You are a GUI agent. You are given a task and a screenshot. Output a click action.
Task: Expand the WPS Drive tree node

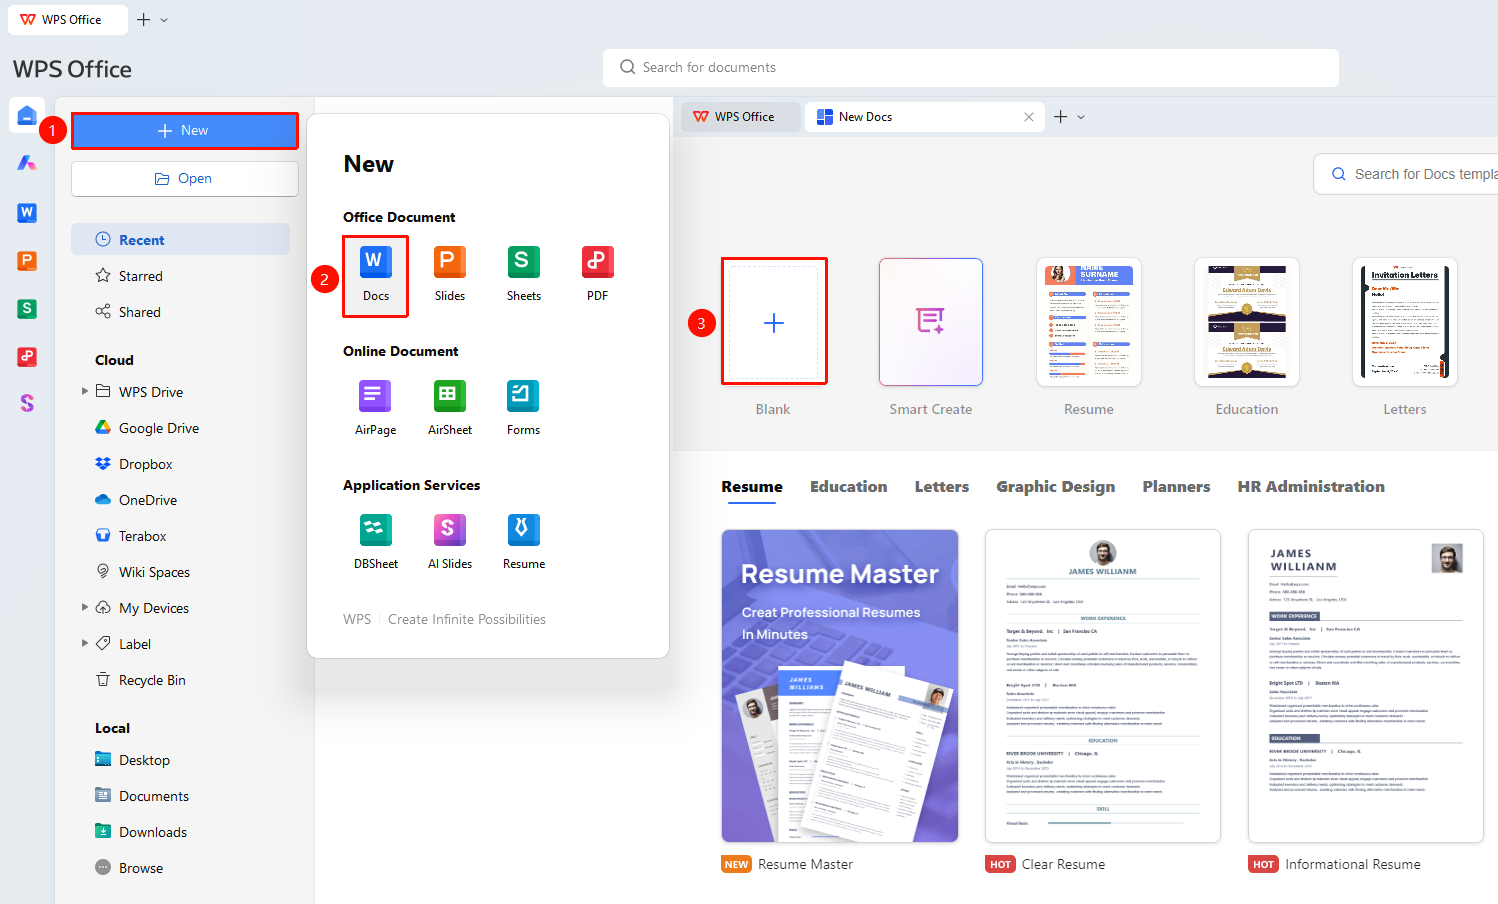(85, 391)
